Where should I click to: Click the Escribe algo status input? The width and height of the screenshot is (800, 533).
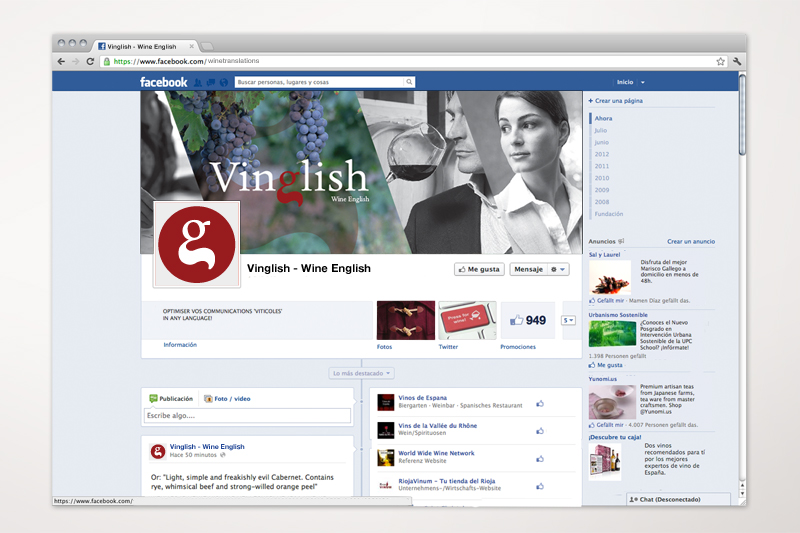point(247,416)
